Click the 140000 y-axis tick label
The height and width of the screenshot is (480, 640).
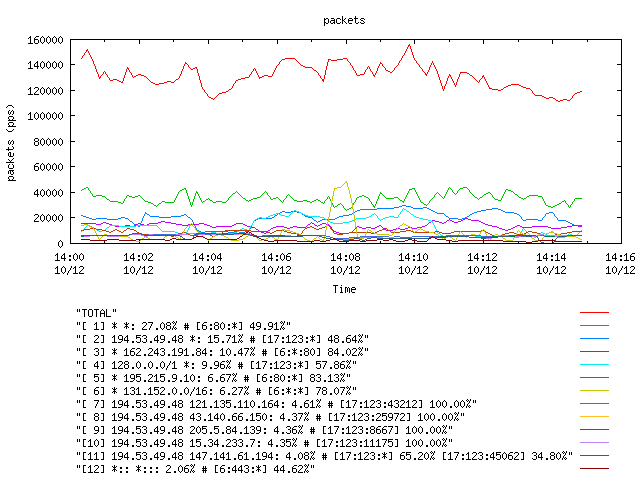click(x=45, y=65)
